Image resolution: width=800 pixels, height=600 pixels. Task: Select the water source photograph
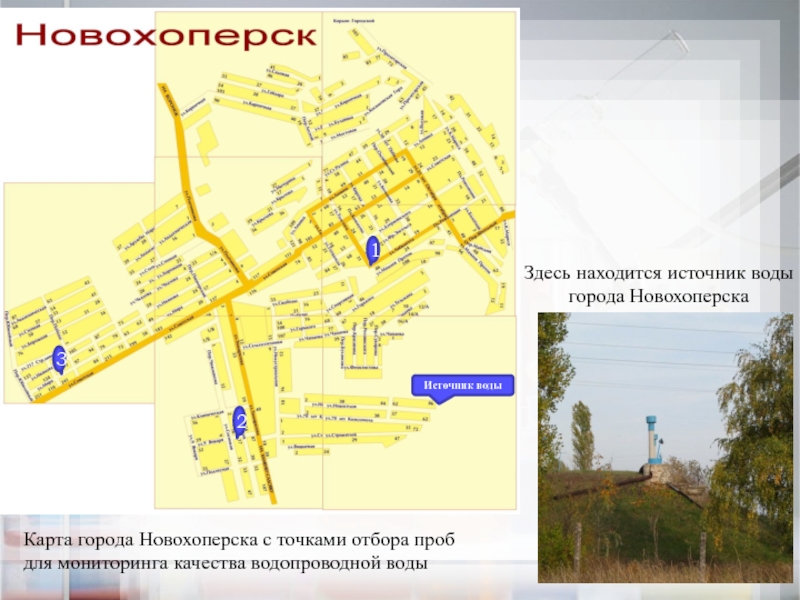665,447
